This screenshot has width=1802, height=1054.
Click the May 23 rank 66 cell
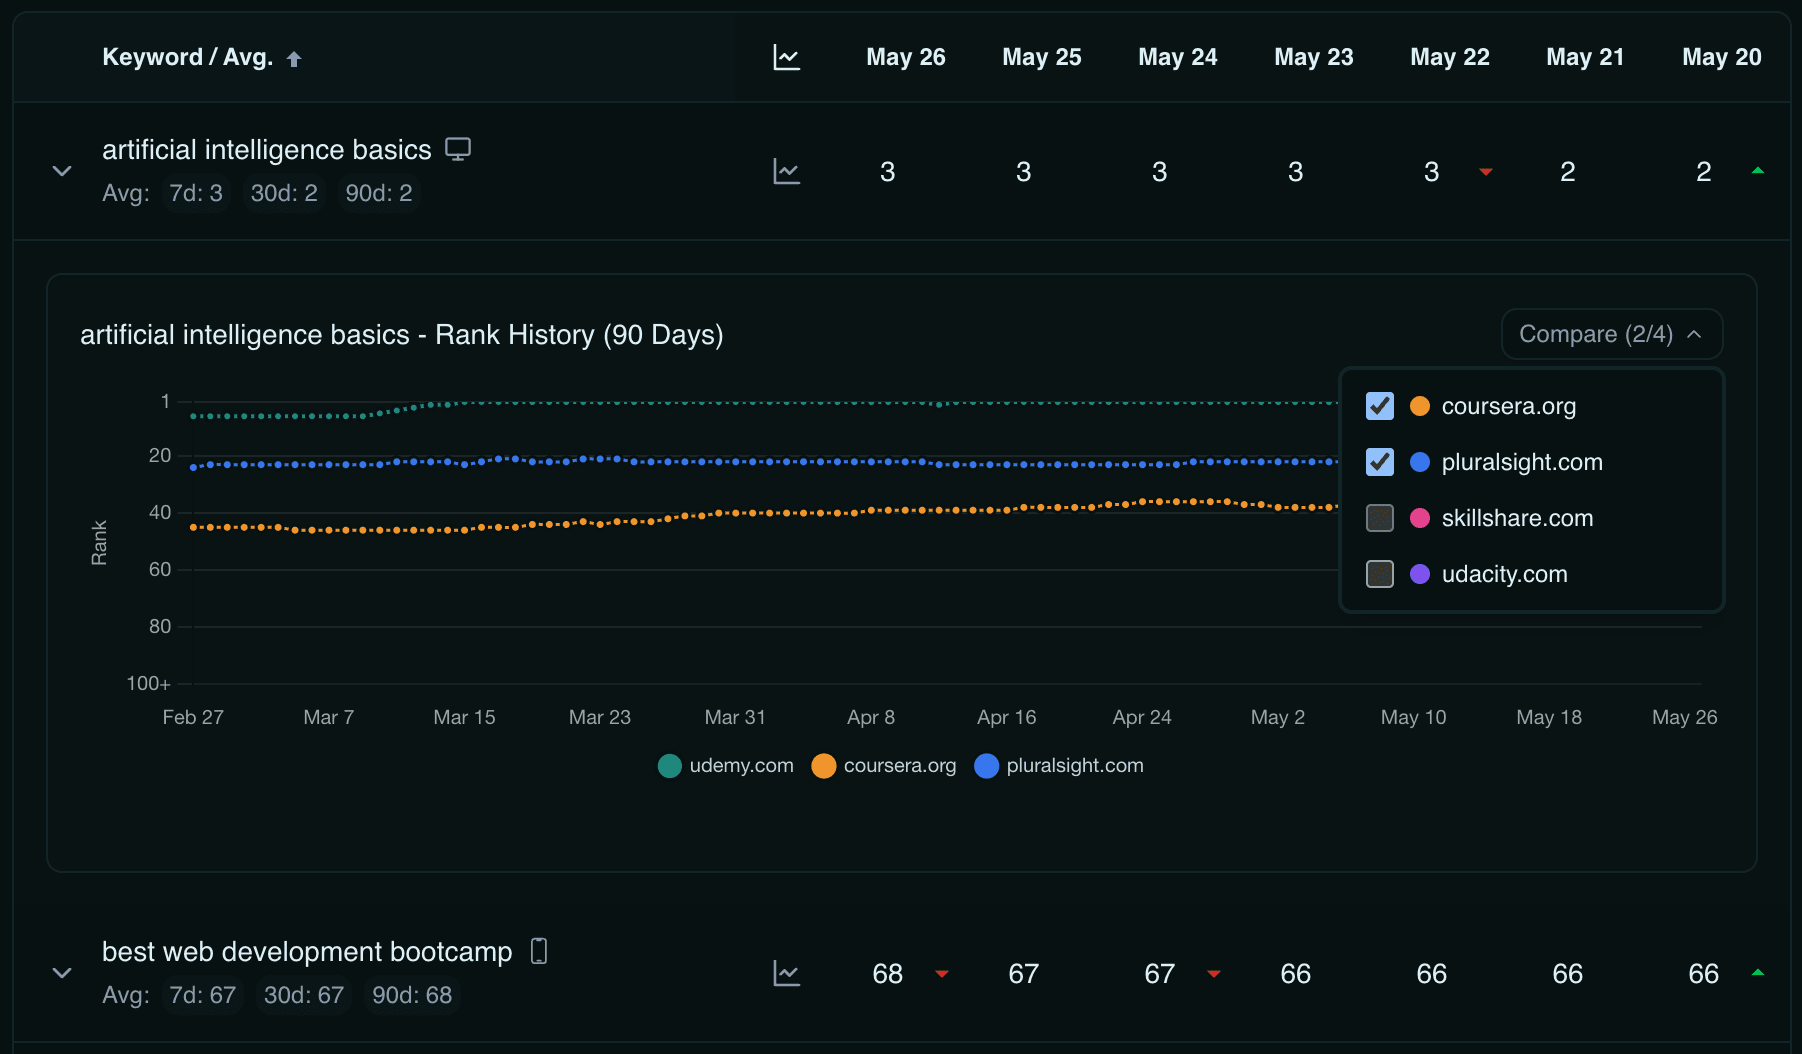1296,974
